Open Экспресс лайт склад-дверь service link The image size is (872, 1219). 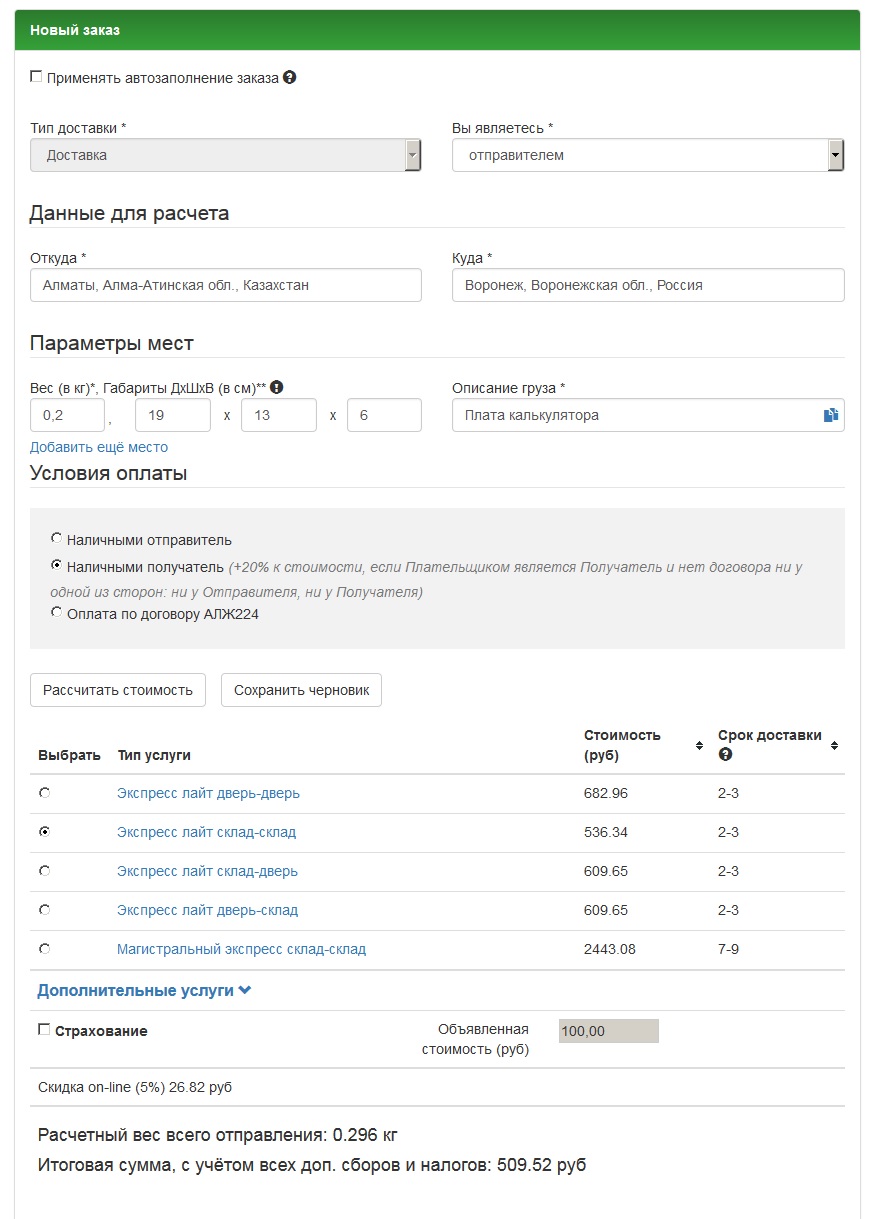click(207, 871)
